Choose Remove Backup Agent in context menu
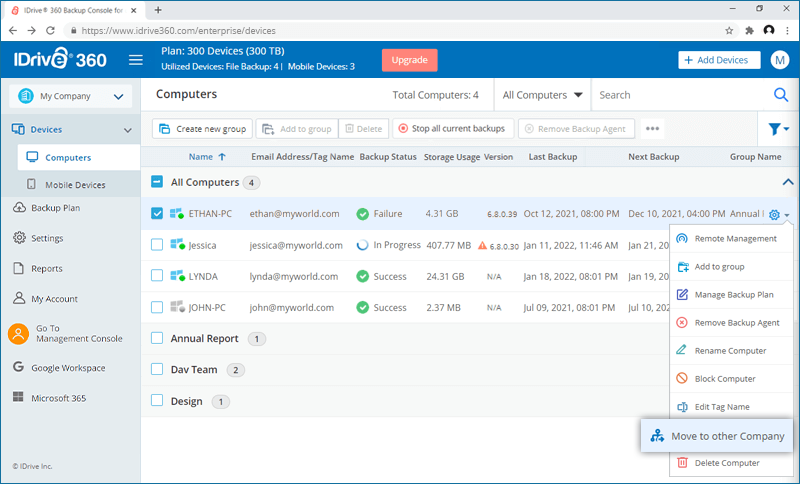The height and width of the screenshot is (484, 800). coord(731,322)
